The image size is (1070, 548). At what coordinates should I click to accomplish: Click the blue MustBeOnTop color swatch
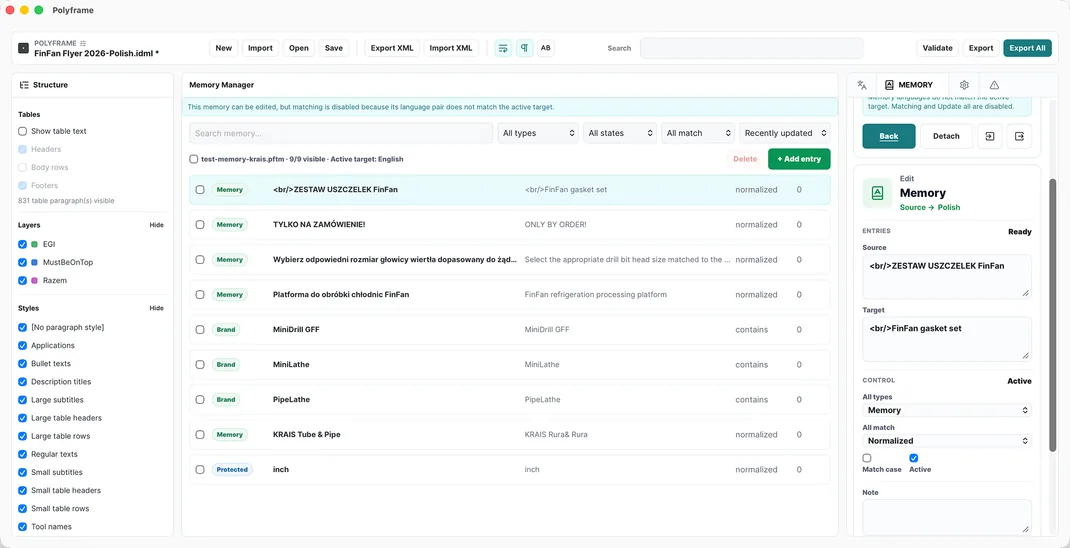[x=35, y=262]
